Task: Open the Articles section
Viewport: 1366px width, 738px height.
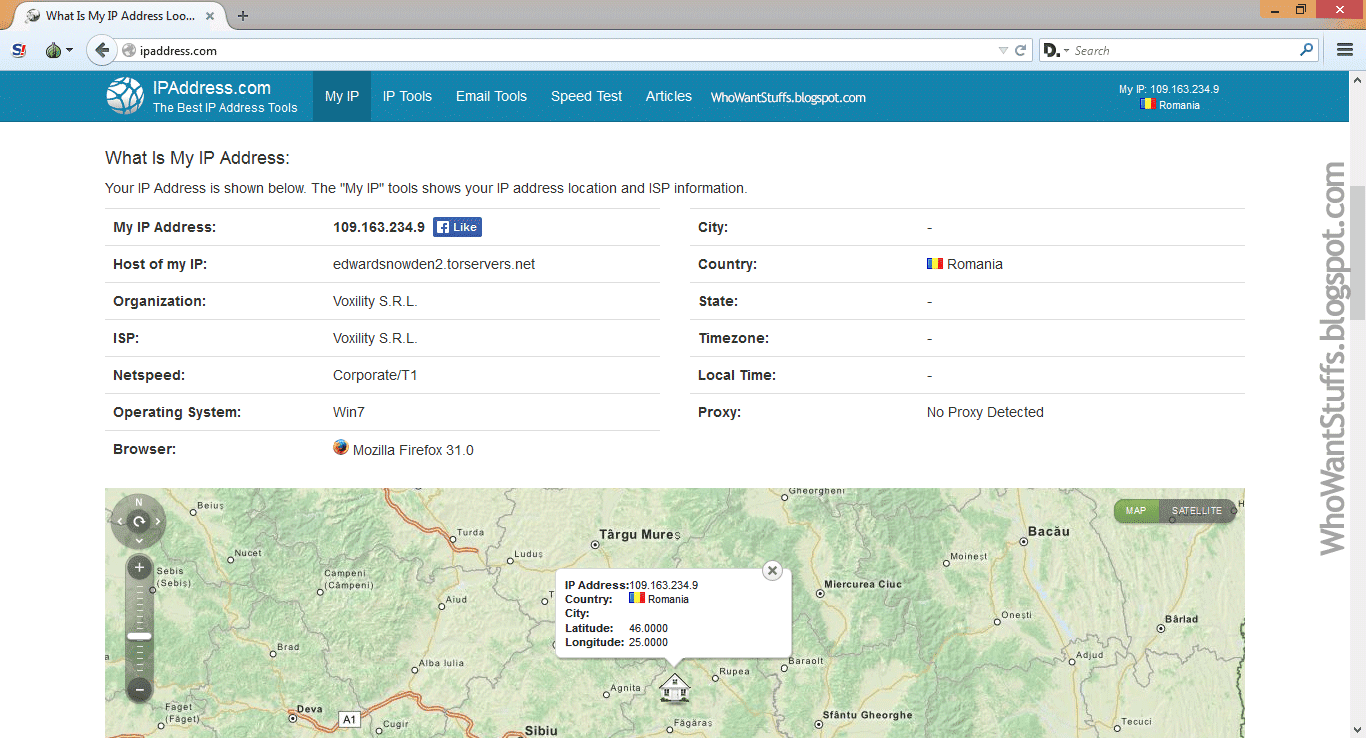Action: [x=669, y=96]
